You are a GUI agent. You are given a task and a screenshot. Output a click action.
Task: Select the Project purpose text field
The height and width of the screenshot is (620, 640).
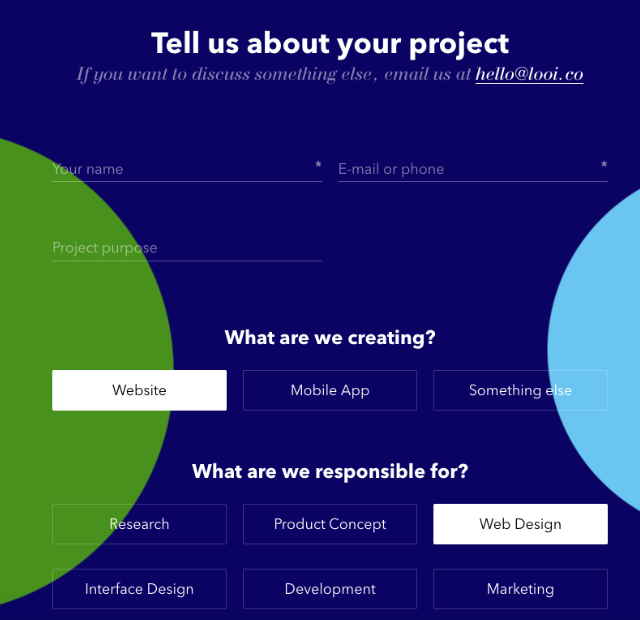coord(187,248)
